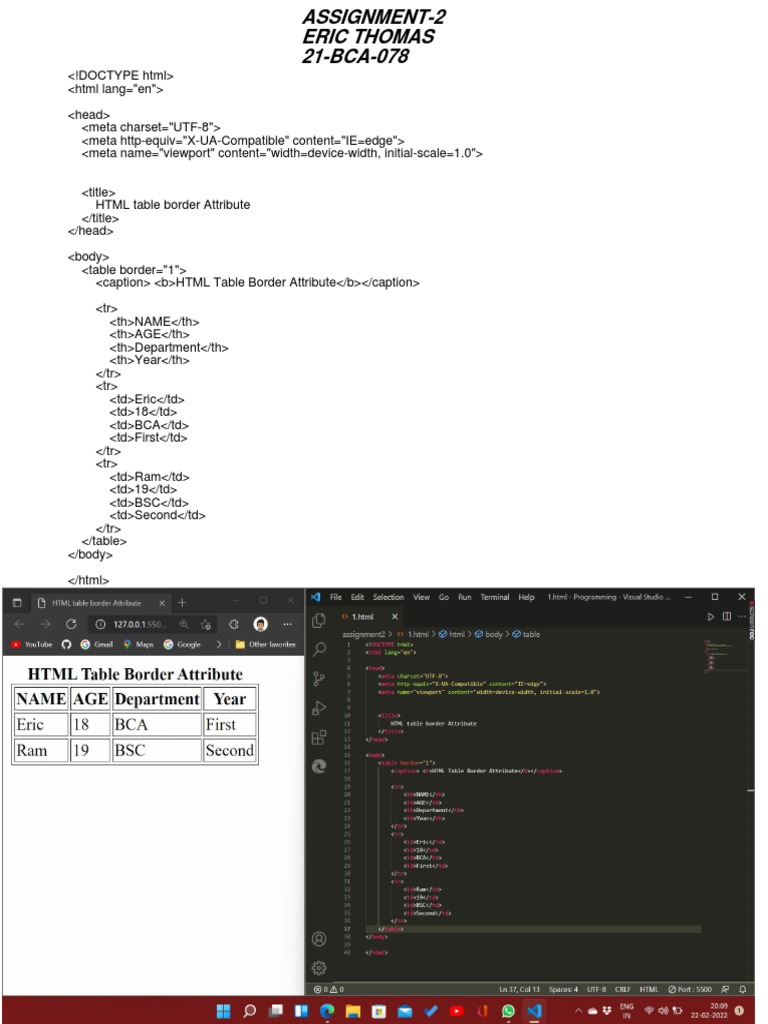
Task: Click the Manage gear icon in VS Code
Action: coord(319,967)
